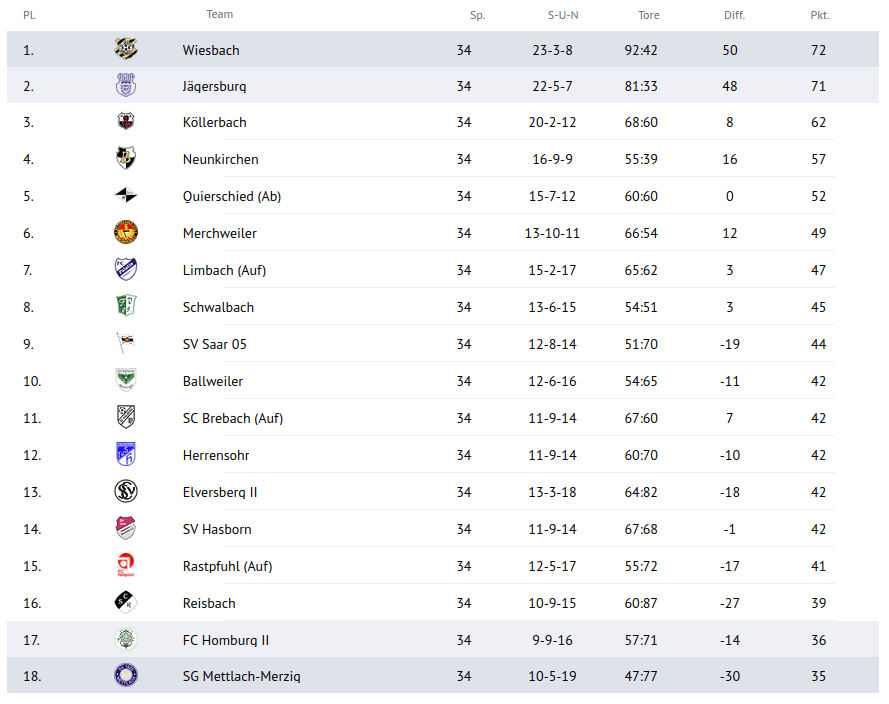Click the Diff. column header
Viewport: 889px width, 704px height.
click(734, 15)
